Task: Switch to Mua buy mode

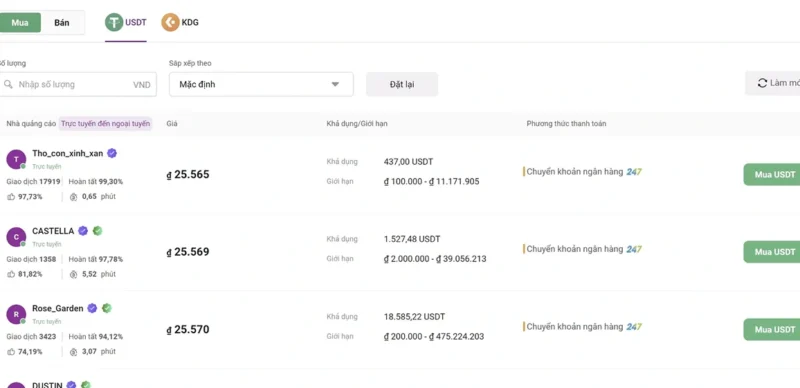Action: [x=20, y=22]
